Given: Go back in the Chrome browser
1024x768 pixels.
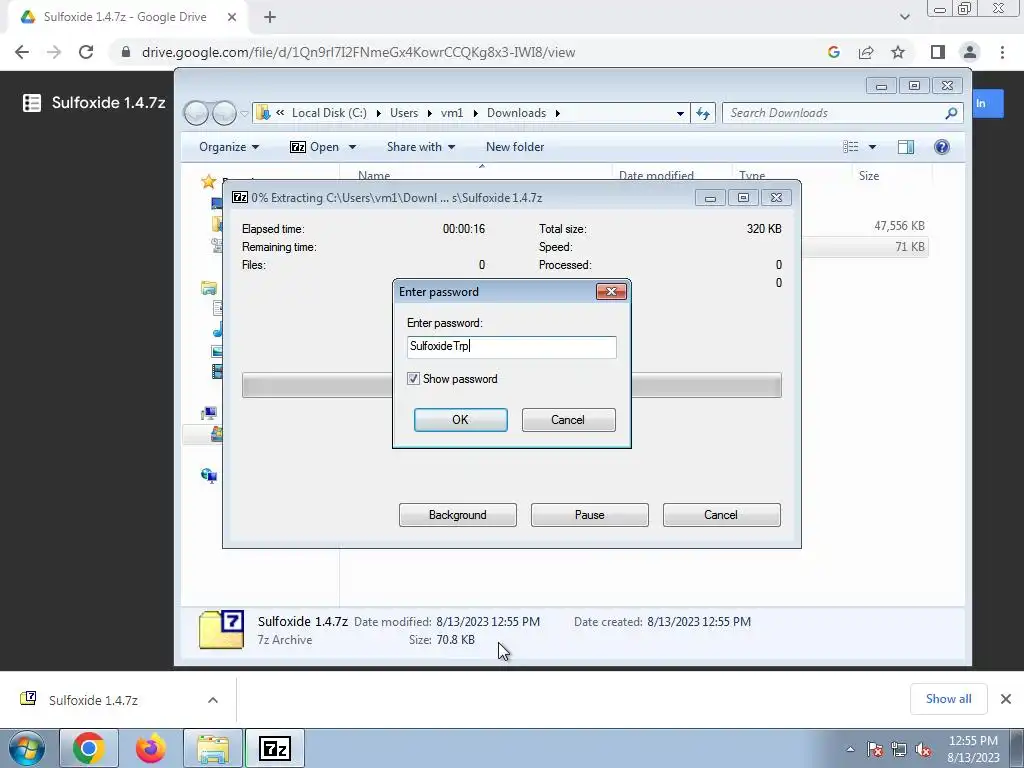Looking at the screenshot, I should (22, 52).
